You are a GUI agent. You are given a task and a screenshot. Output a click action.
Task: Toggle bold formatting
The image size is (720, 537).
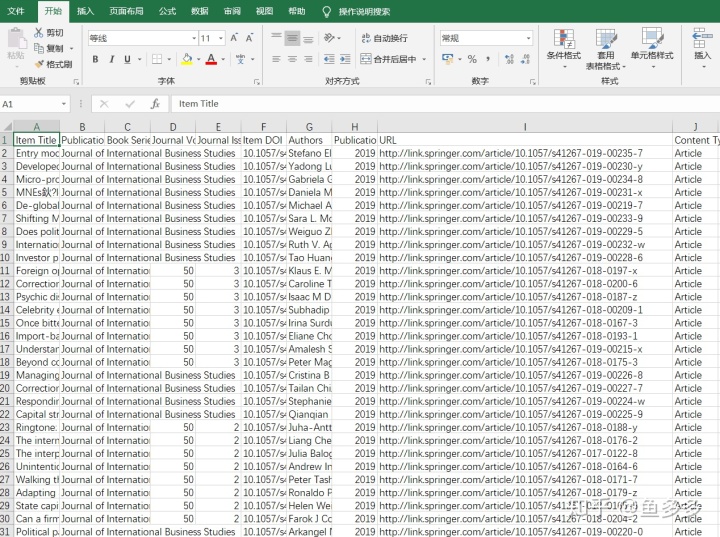[95, 59]
